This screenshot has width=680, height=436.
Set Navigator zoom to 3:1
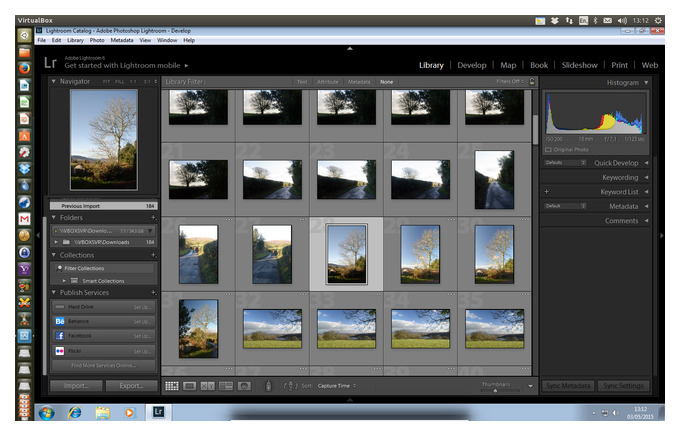(147, 82)
